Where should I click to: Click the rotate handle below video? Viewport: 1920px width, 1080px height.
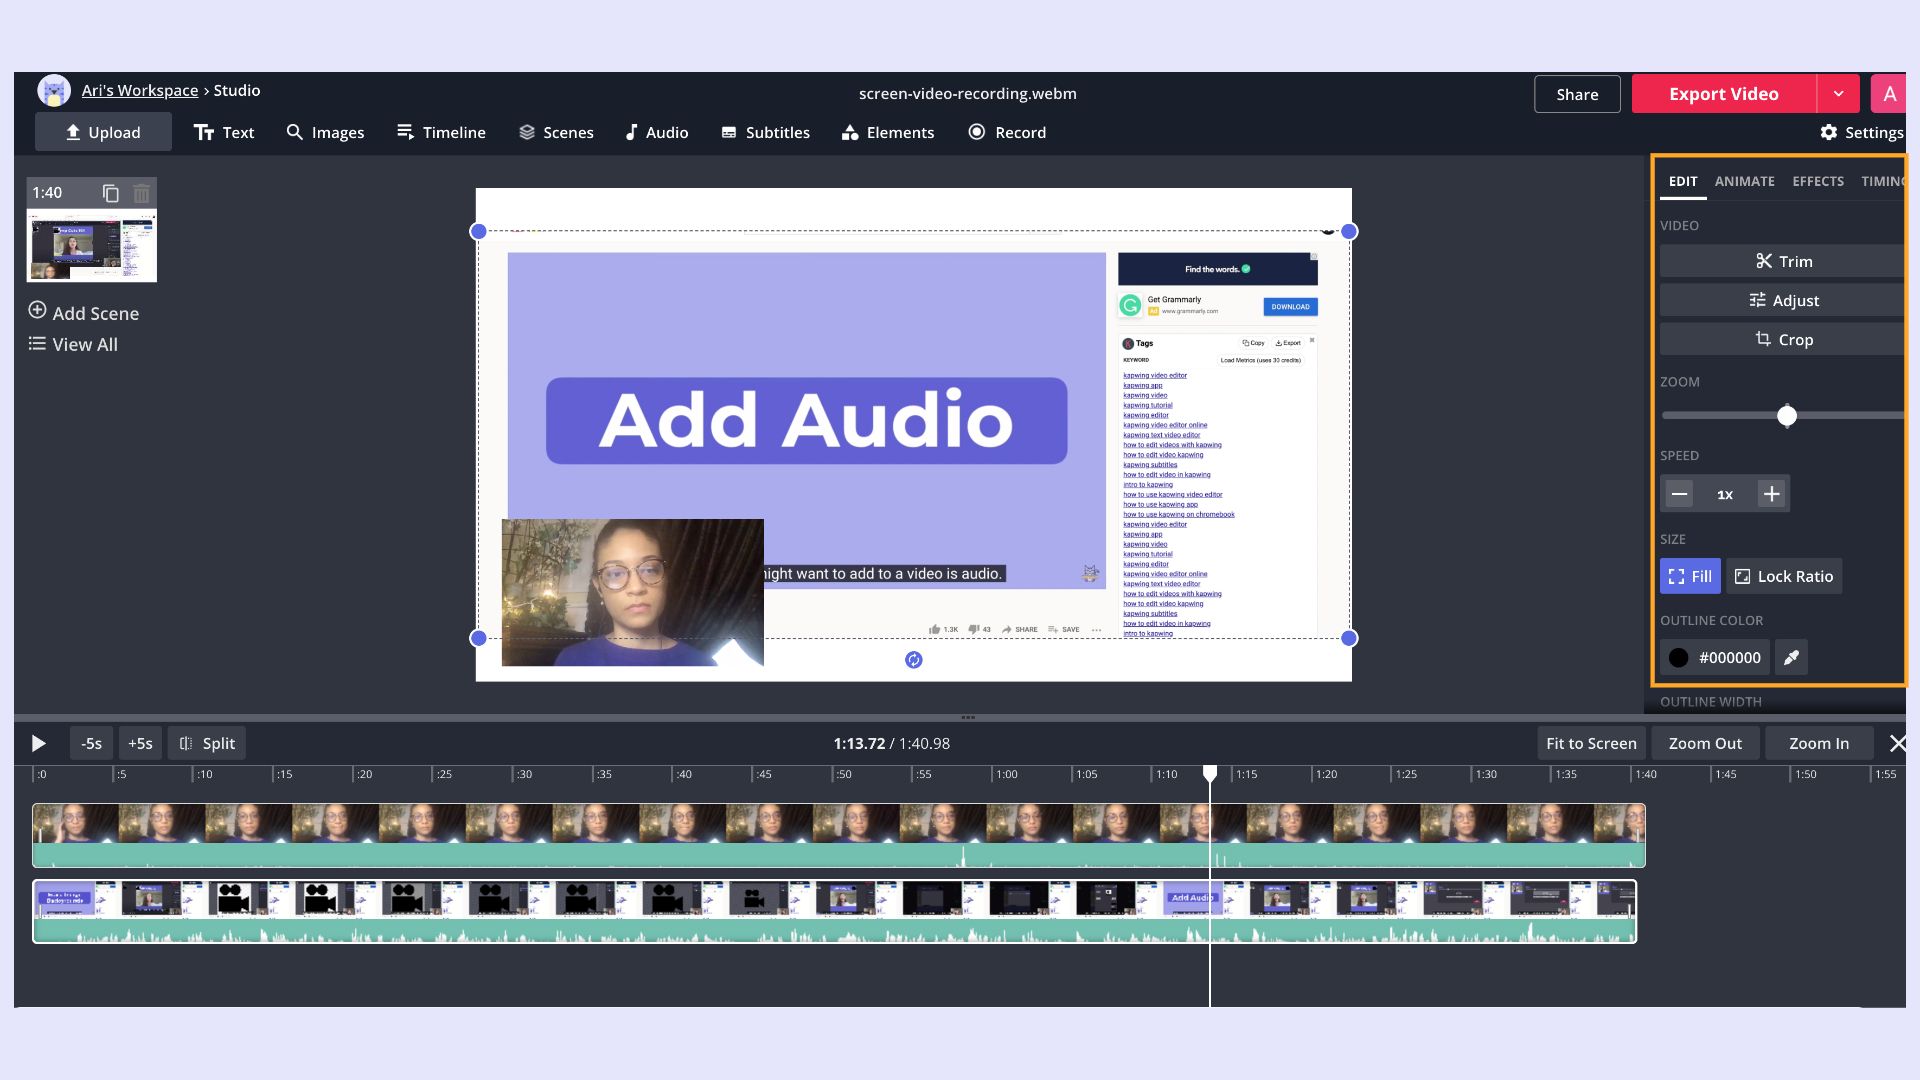click(x=913, y=660)
